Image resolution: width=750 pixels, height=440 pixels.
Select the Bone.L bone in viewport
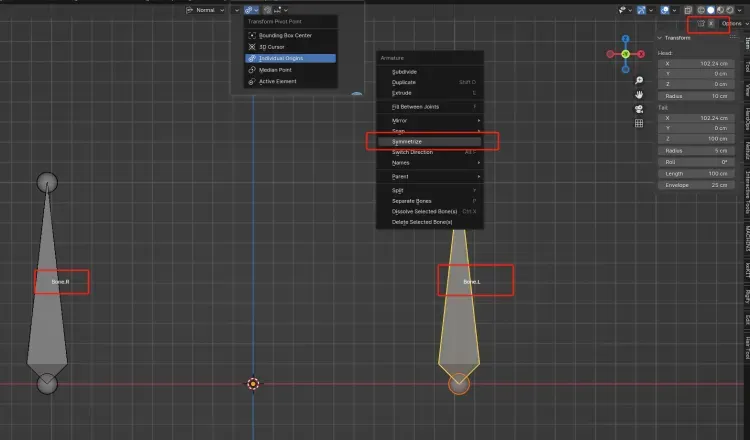(459, 306)
